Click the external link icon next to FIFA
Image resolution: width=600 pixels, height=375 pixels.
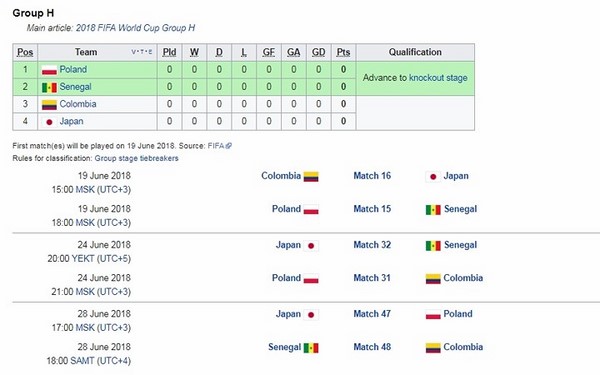point(229,146)
